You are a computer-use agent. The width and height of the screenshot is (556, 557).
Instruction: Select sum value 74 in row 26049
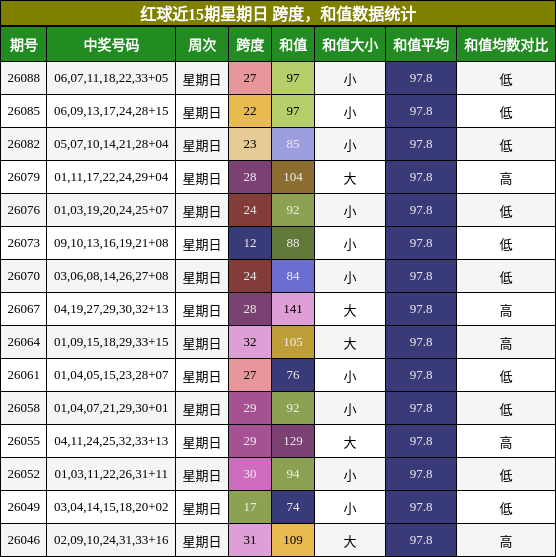pyautogui.click(x=293, y=507)
